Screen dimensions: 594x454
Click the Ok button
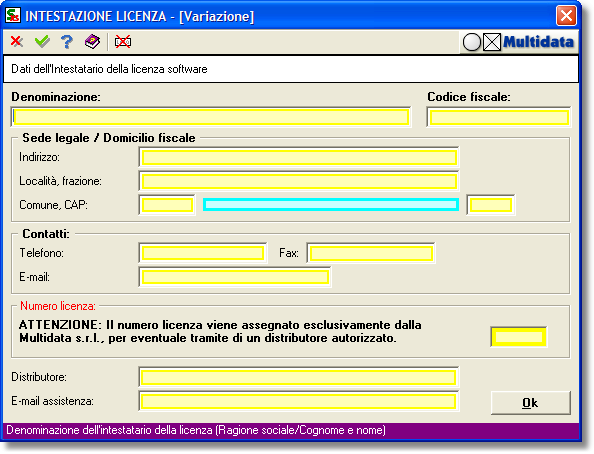click(x=530, y=402)
